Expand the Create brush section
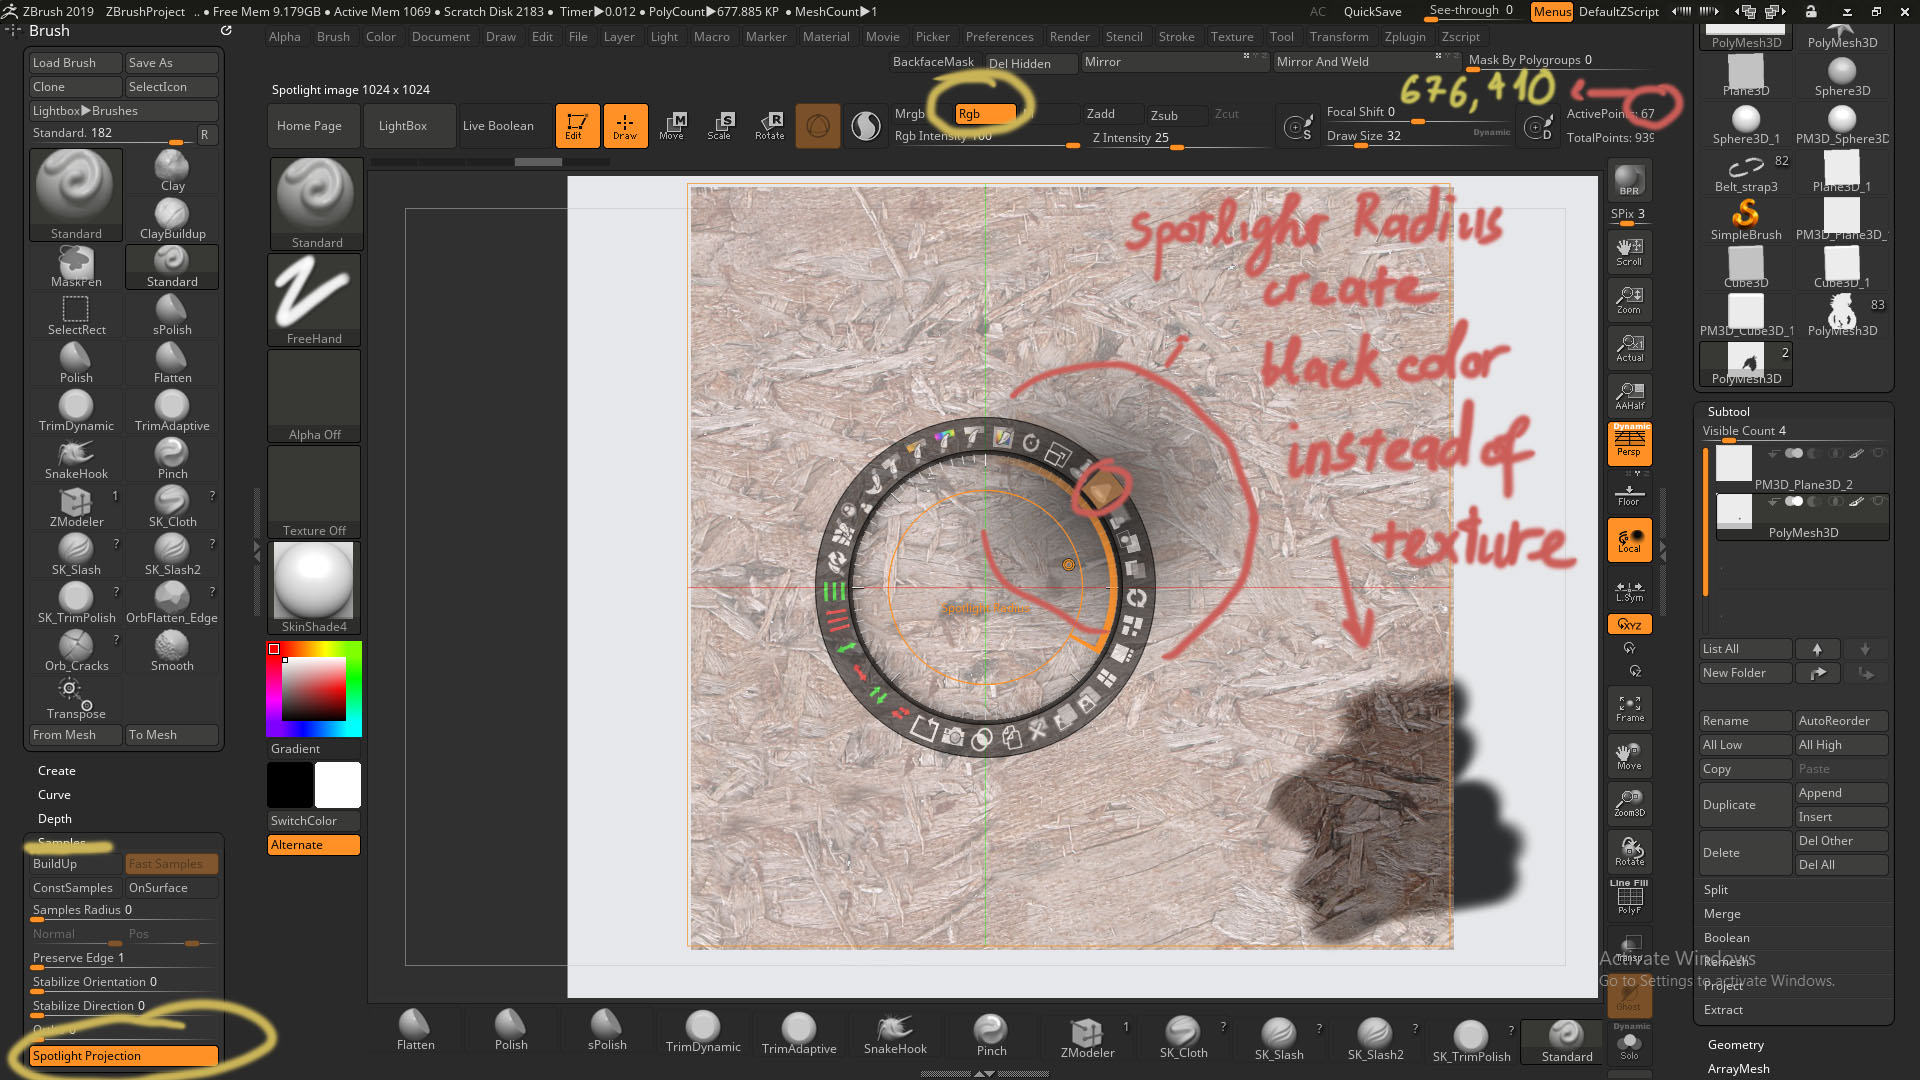Viewport: 1920px width, 1080px height. pyautogui.click(x=57, y=771)
